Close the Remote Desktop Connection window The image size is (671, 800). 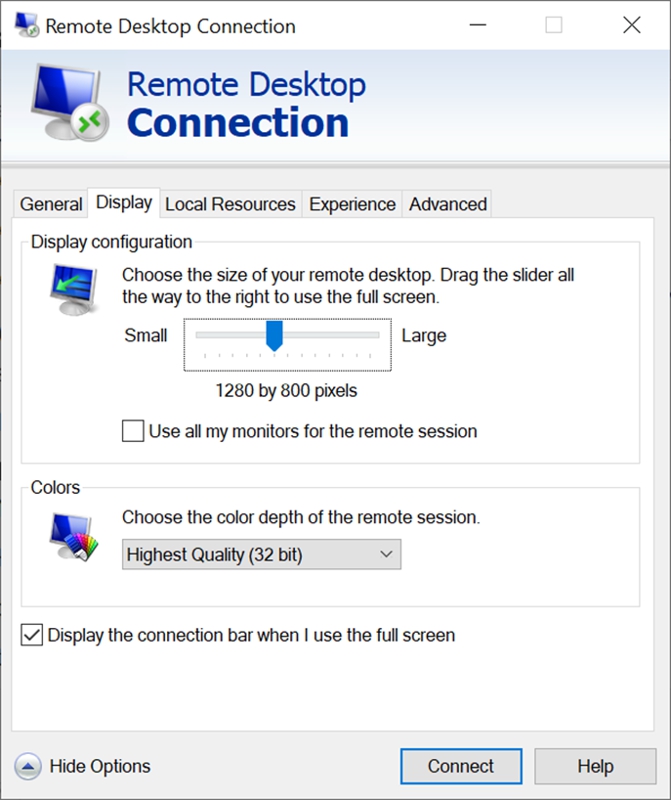click(632, 25)
